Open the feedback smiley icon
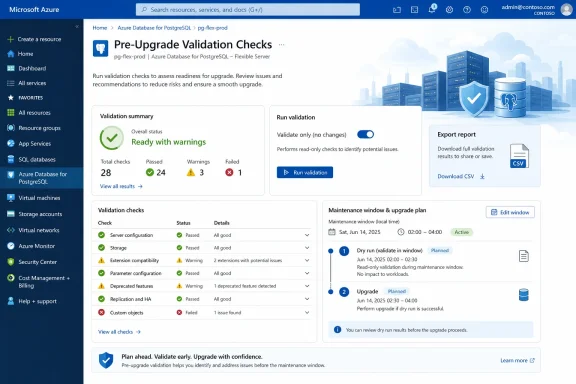576x384 pixels. point(485,10)
